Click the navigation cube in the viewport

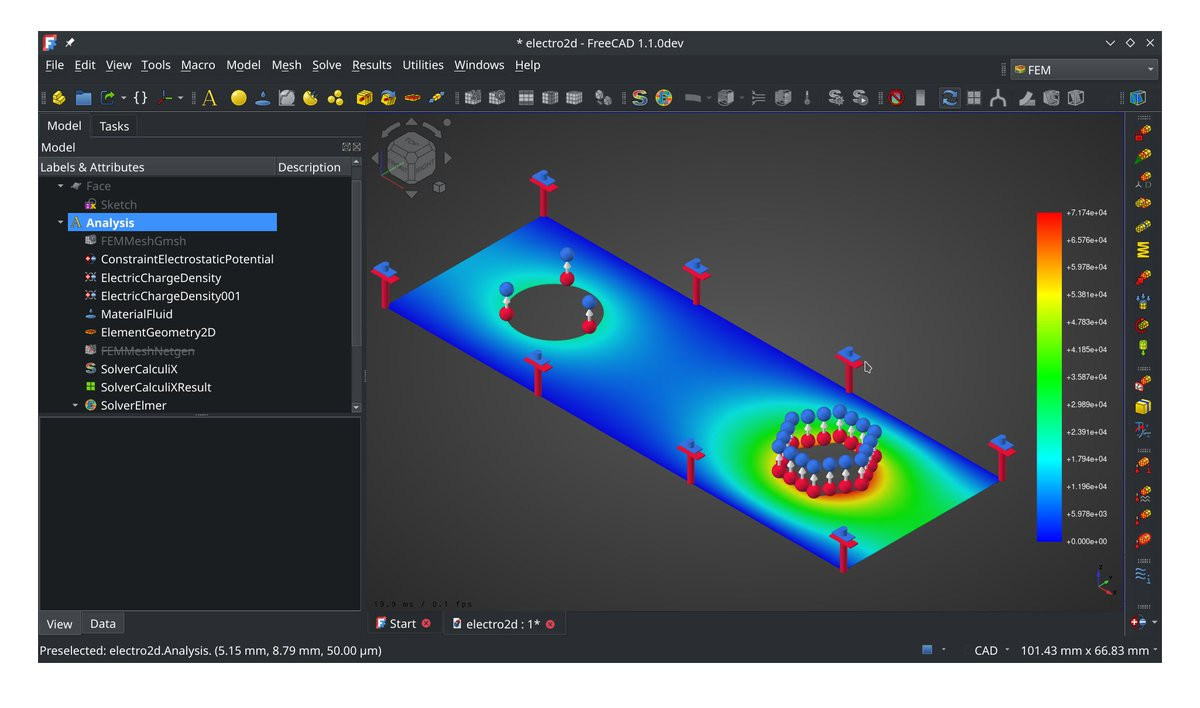click(x=410, y=157)
